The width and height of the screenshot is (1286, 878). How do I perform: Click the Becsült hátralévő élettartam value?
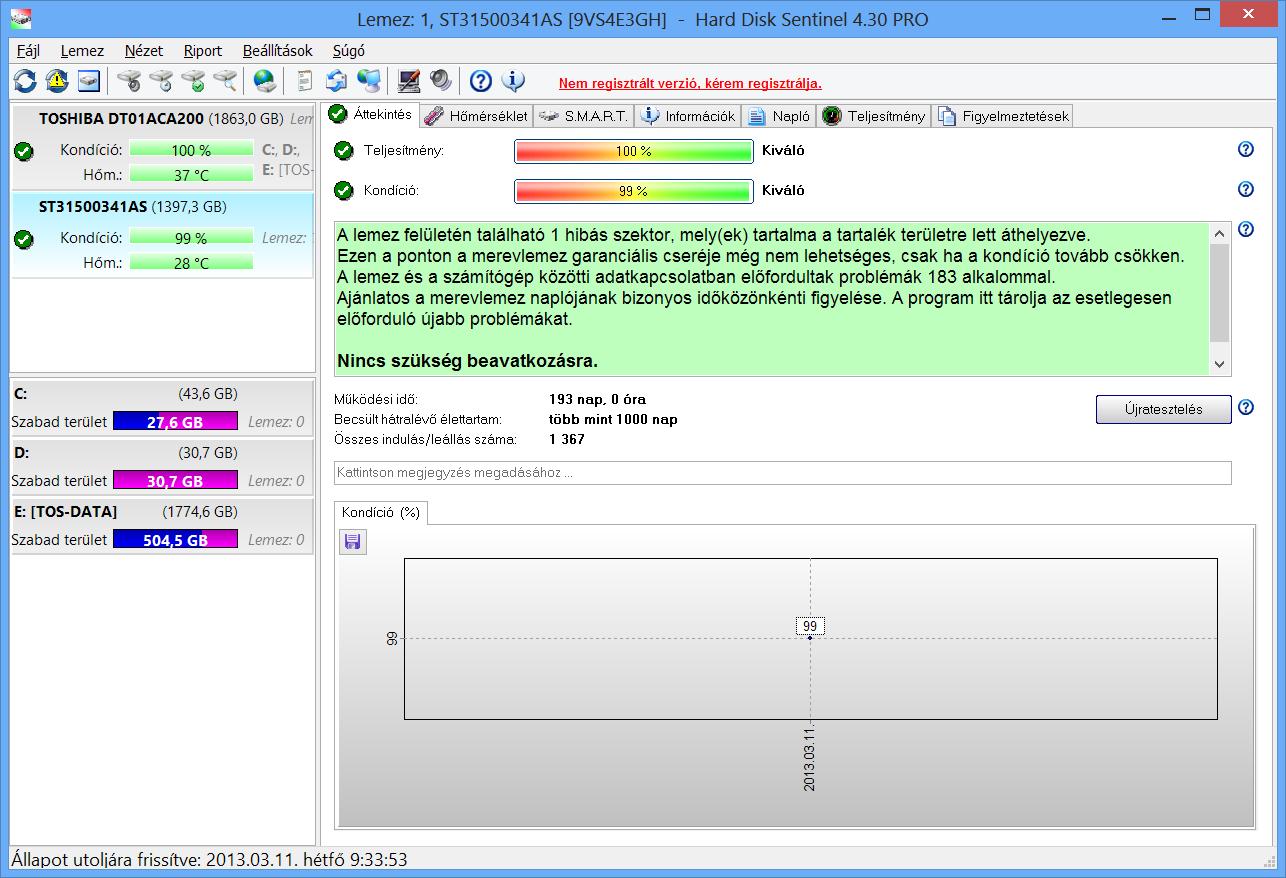pyautogui.click(x=613, y=419)
